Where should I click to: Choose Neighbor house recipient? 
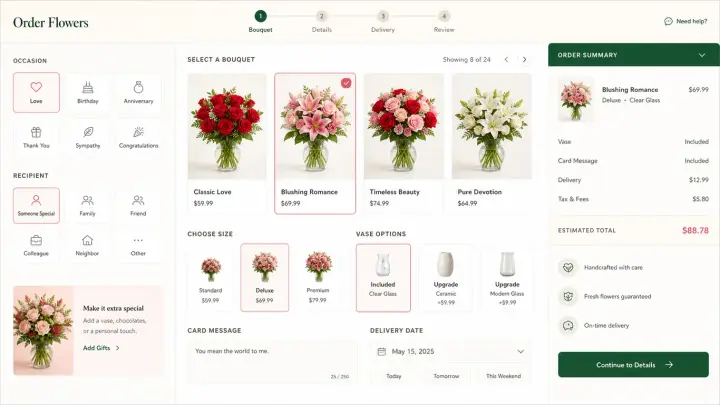click(x=87, y=246)
